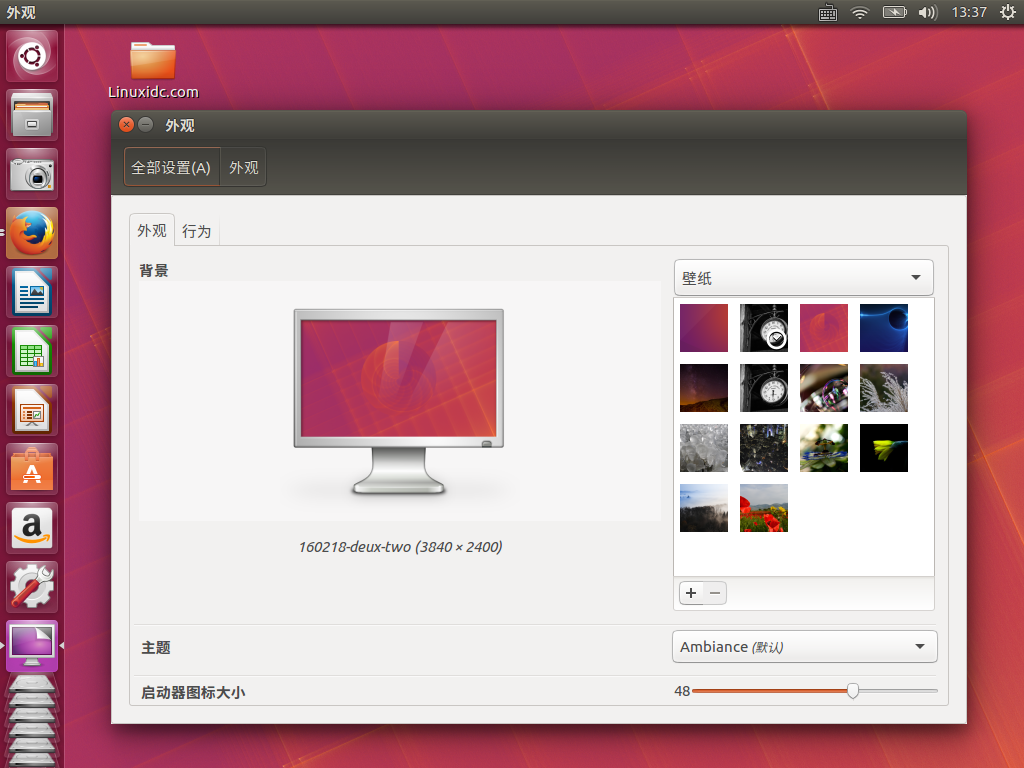Select the blue planet wallpaper thumbnail
This screenshot has width=1024, height=768.
click(x=884, y=328)
